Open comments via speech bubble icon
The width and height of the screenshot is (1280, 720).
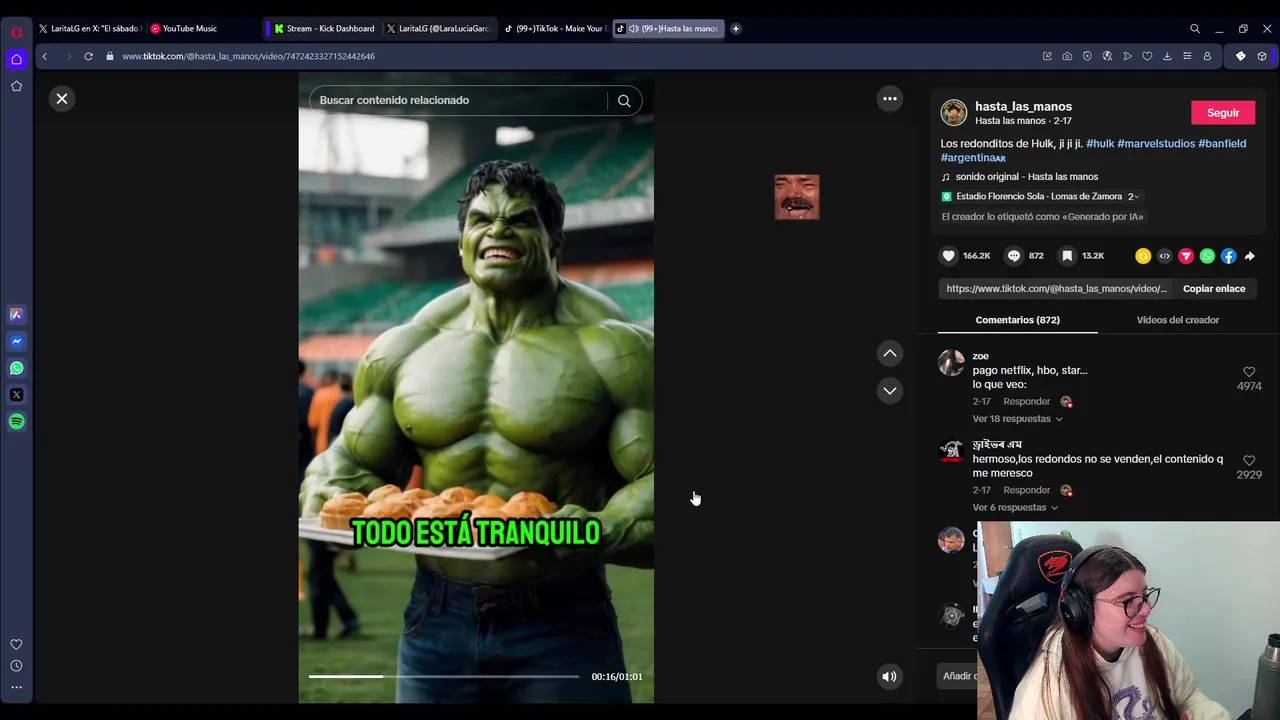coord(1014,256)
